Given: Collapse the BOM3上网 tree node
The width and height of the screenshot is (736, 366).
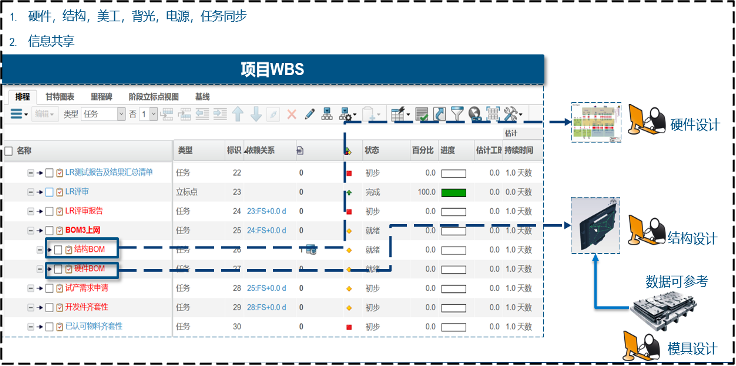Looking at the screenshot, I should click(x=31, y=230).
